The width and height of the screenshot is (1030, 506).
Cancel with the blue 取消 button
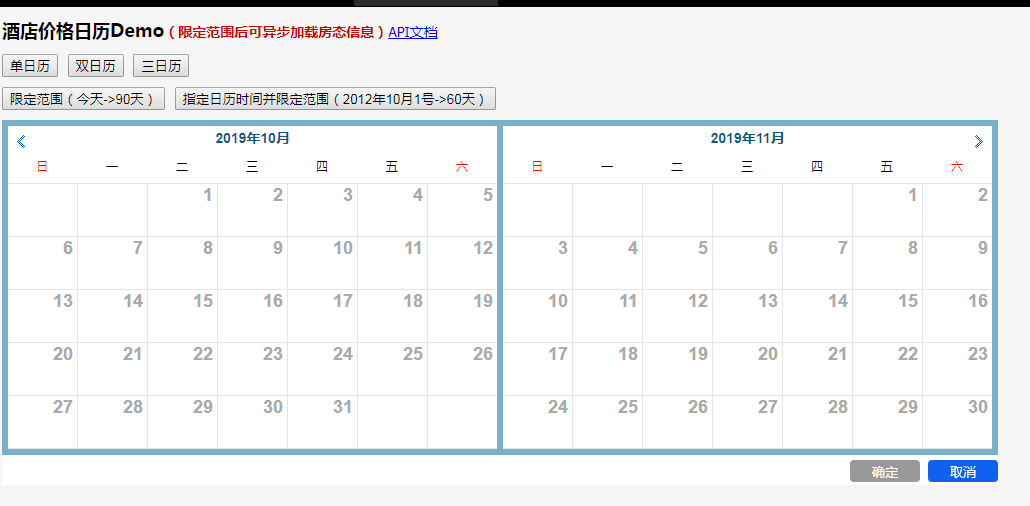pyautogui.click(x=962, y=471)
